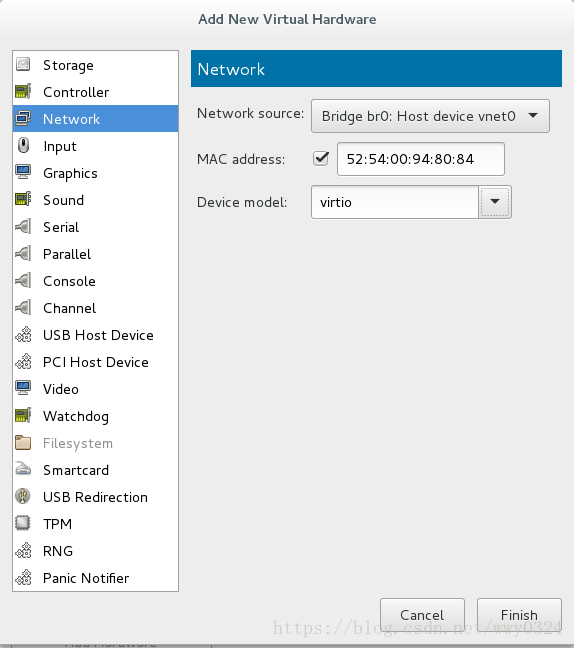The height and width of the screenshot is (648, 574).
Task: Click the Smartcard reader icon
Action: coord(23,469)
